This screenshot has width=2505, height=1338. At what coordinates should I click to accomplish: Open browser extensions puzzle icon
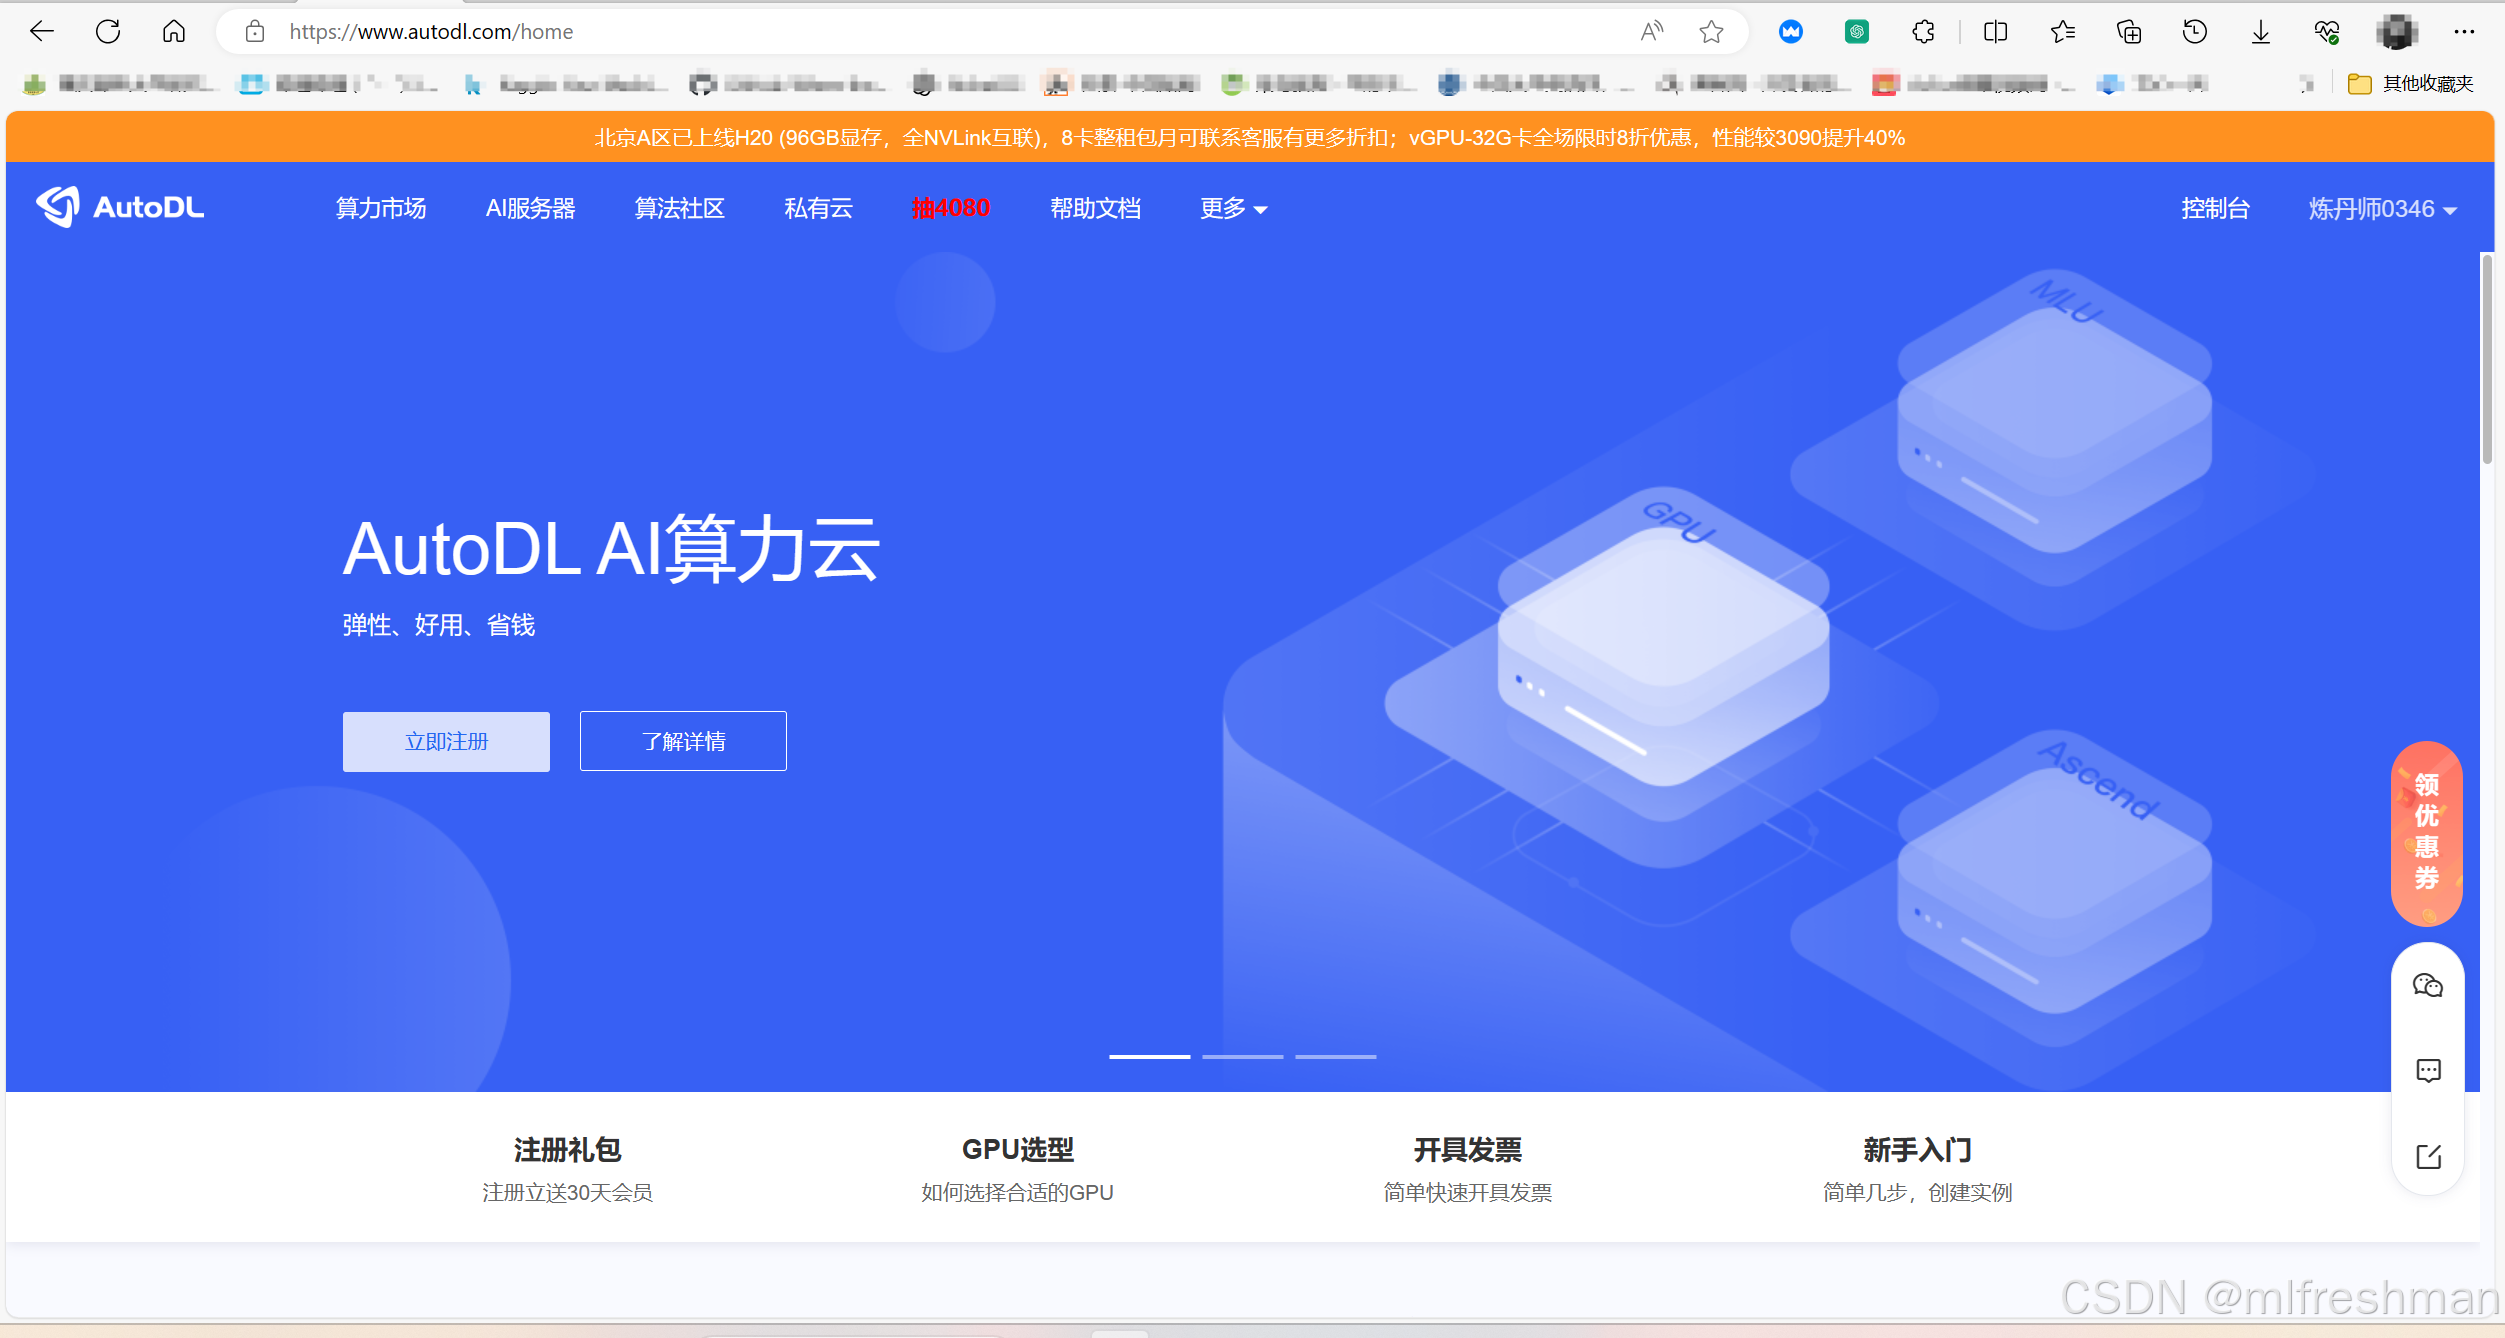pos(1923,32)
